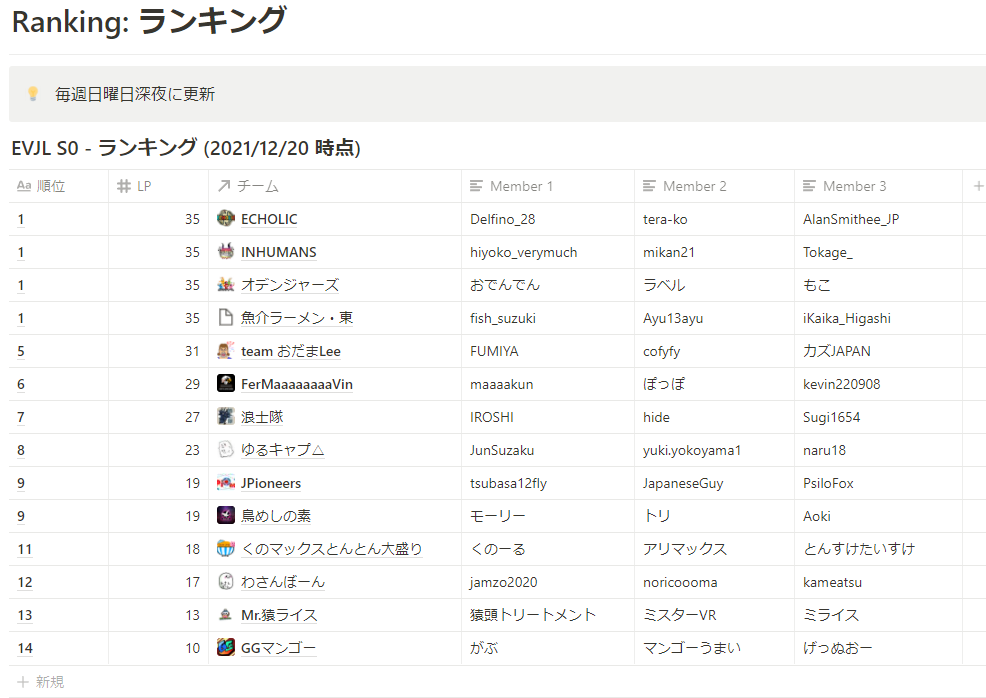Click the lightbulb callout icon

coord(33,94)
